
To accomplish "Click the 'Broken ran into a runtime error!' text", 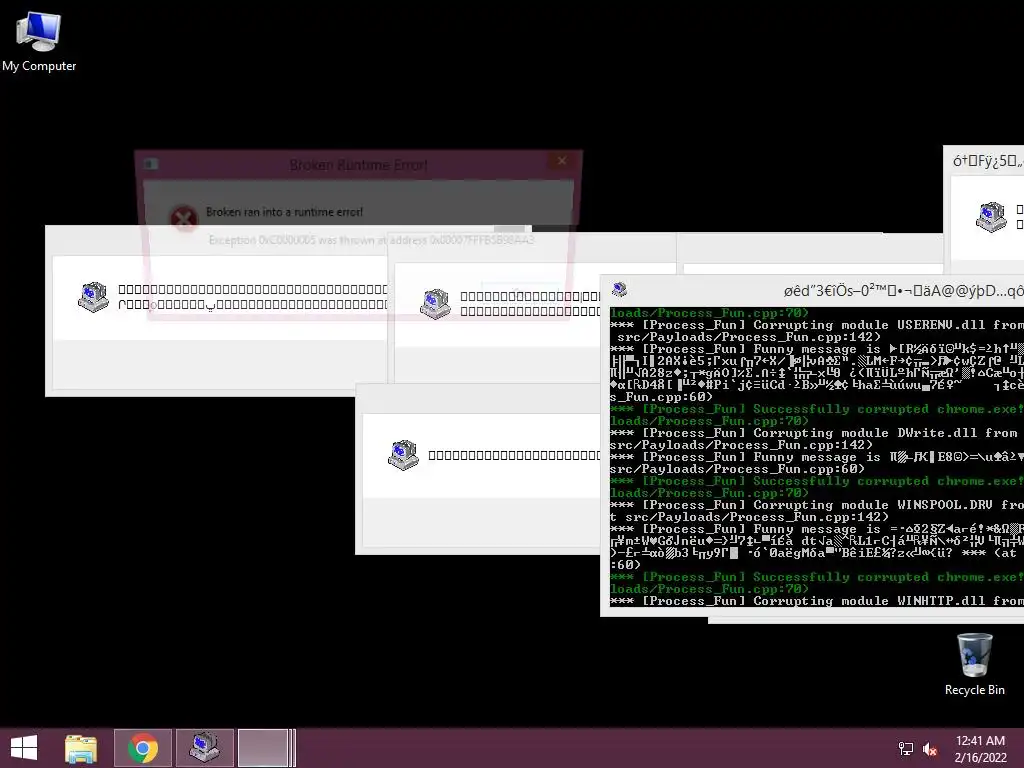I will pos(284,212).
